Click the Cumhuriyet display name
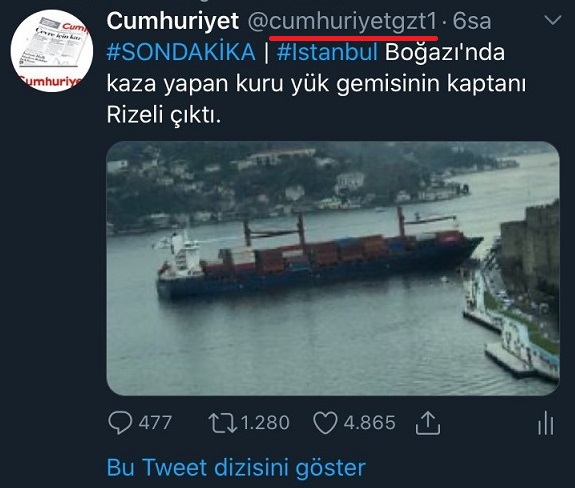 point(173,21)
